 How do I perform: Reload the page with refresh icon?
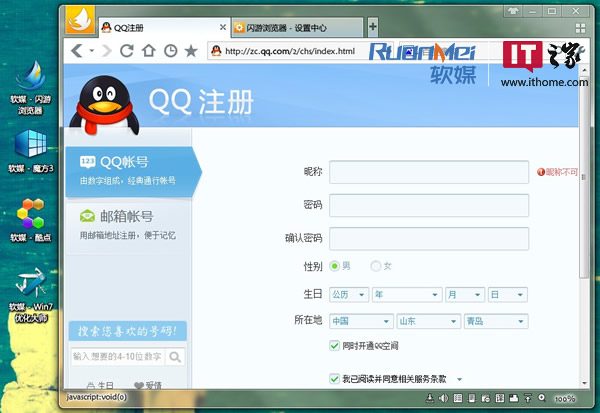(x=127, y=51)
